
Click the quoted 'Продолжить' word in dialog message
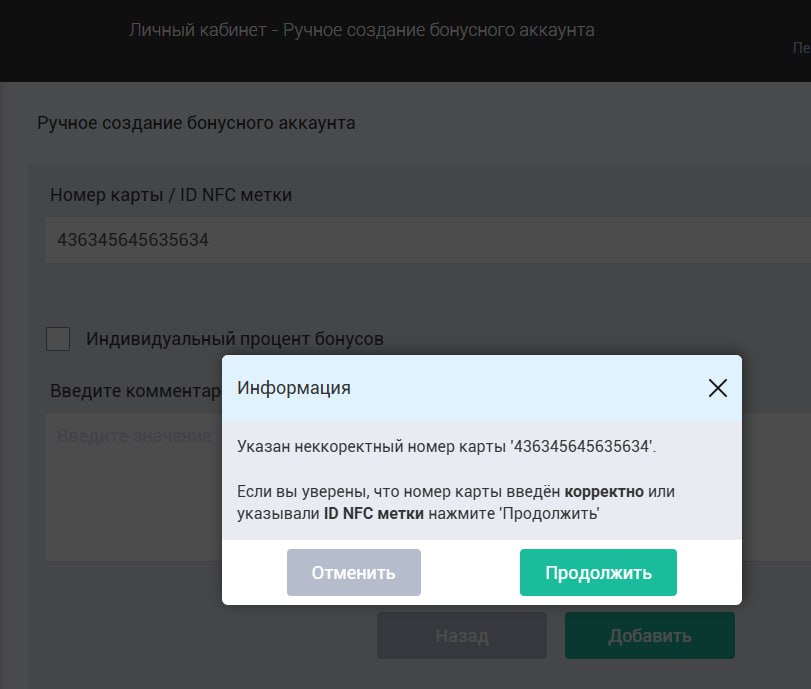pyautogui.click(x=550, y=514)
